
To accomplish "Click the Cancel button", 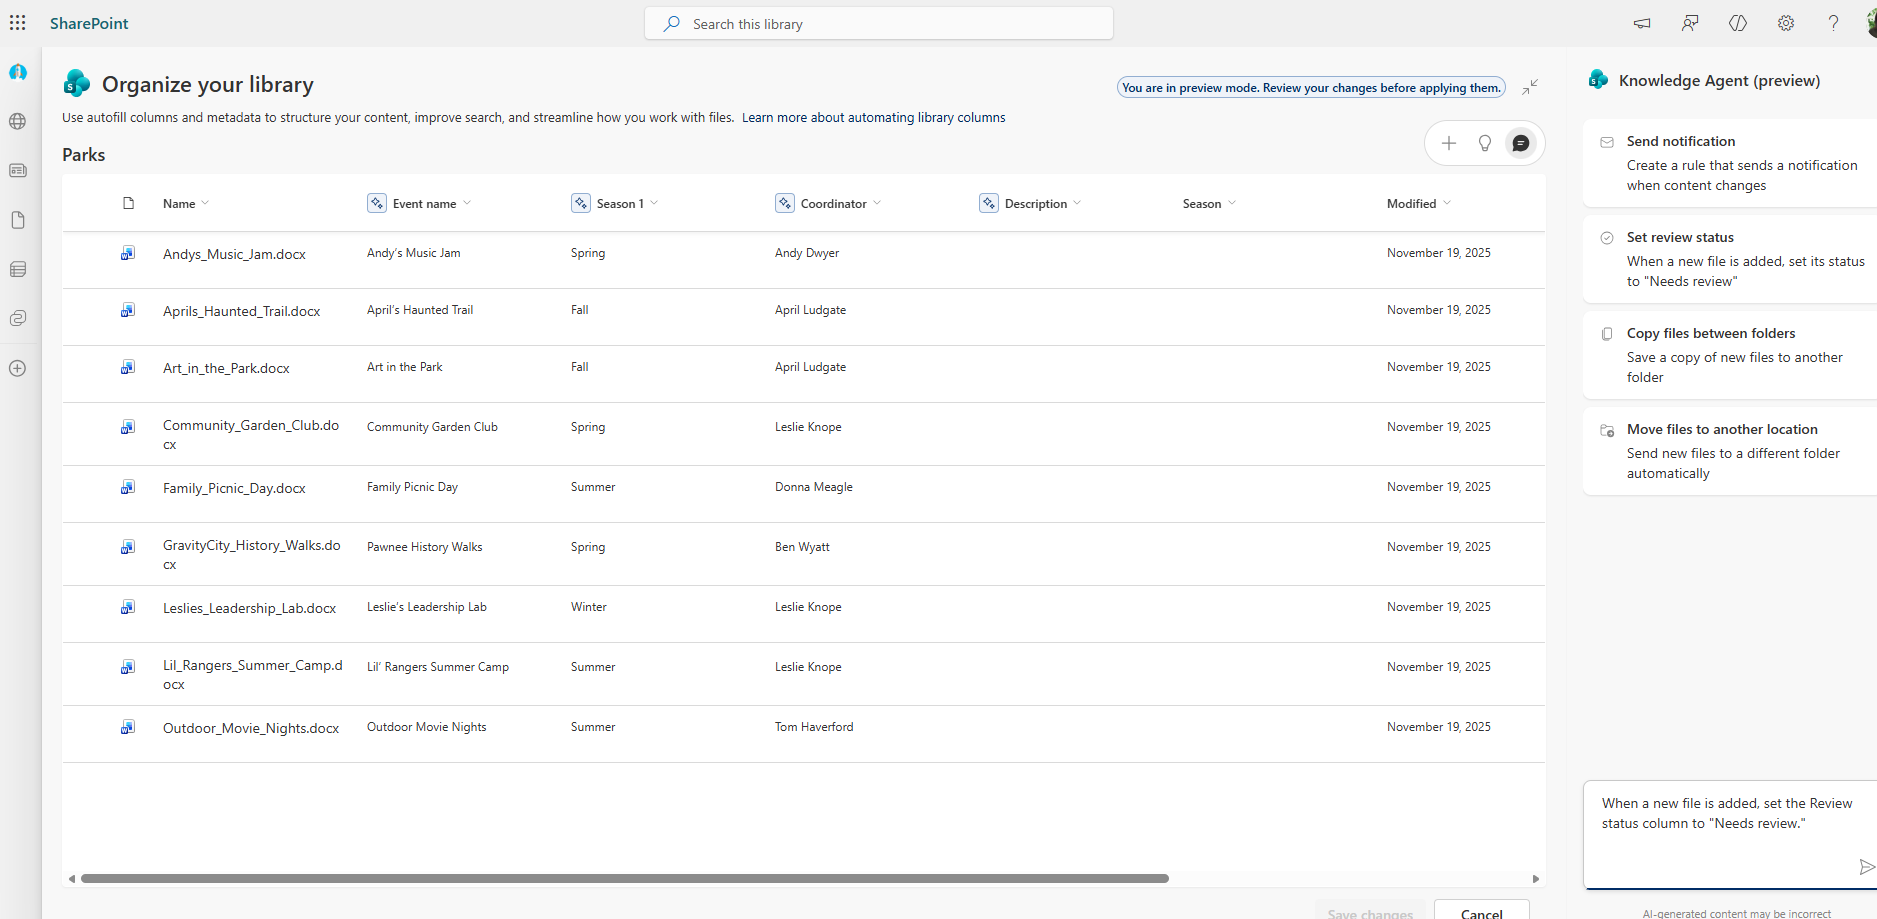I will (x=1480, y=913).
